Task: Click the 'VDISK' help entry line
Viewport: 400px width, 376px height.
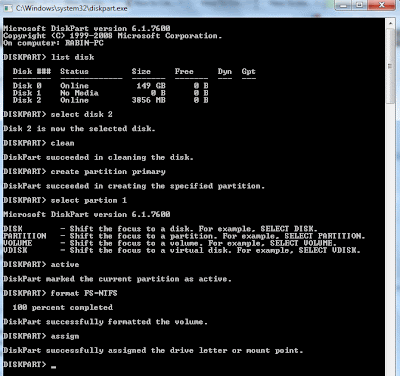Action: click(182, 250)
